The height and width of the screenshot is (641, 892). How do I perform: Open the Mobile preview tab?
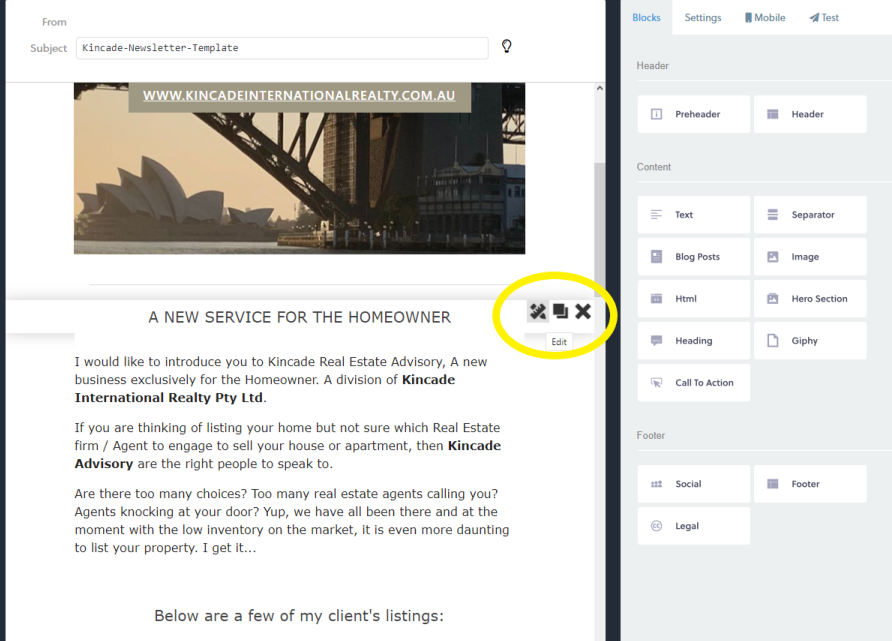[x=765, y=18]
